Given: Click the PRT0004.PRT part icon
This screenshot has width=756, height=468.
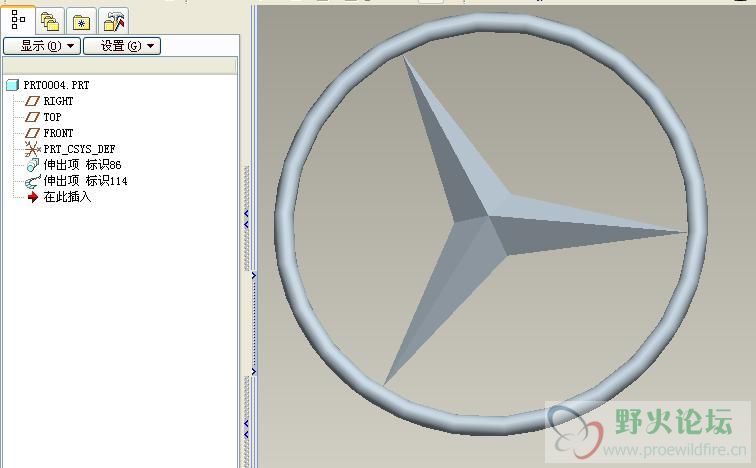Looking at the screenshot, I should (13, 85).
